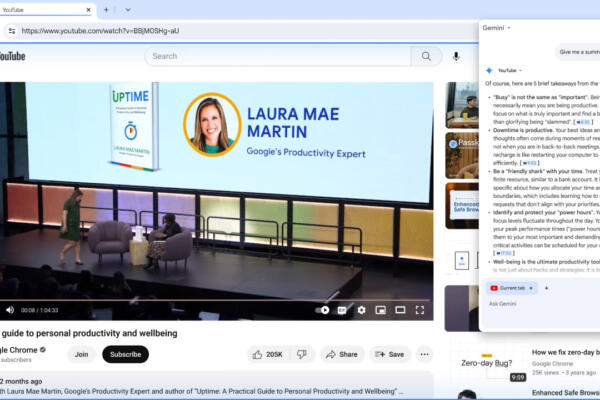Dislike the video
The image size is (600, 400).
pyautogui.click(x=302, y=354)
